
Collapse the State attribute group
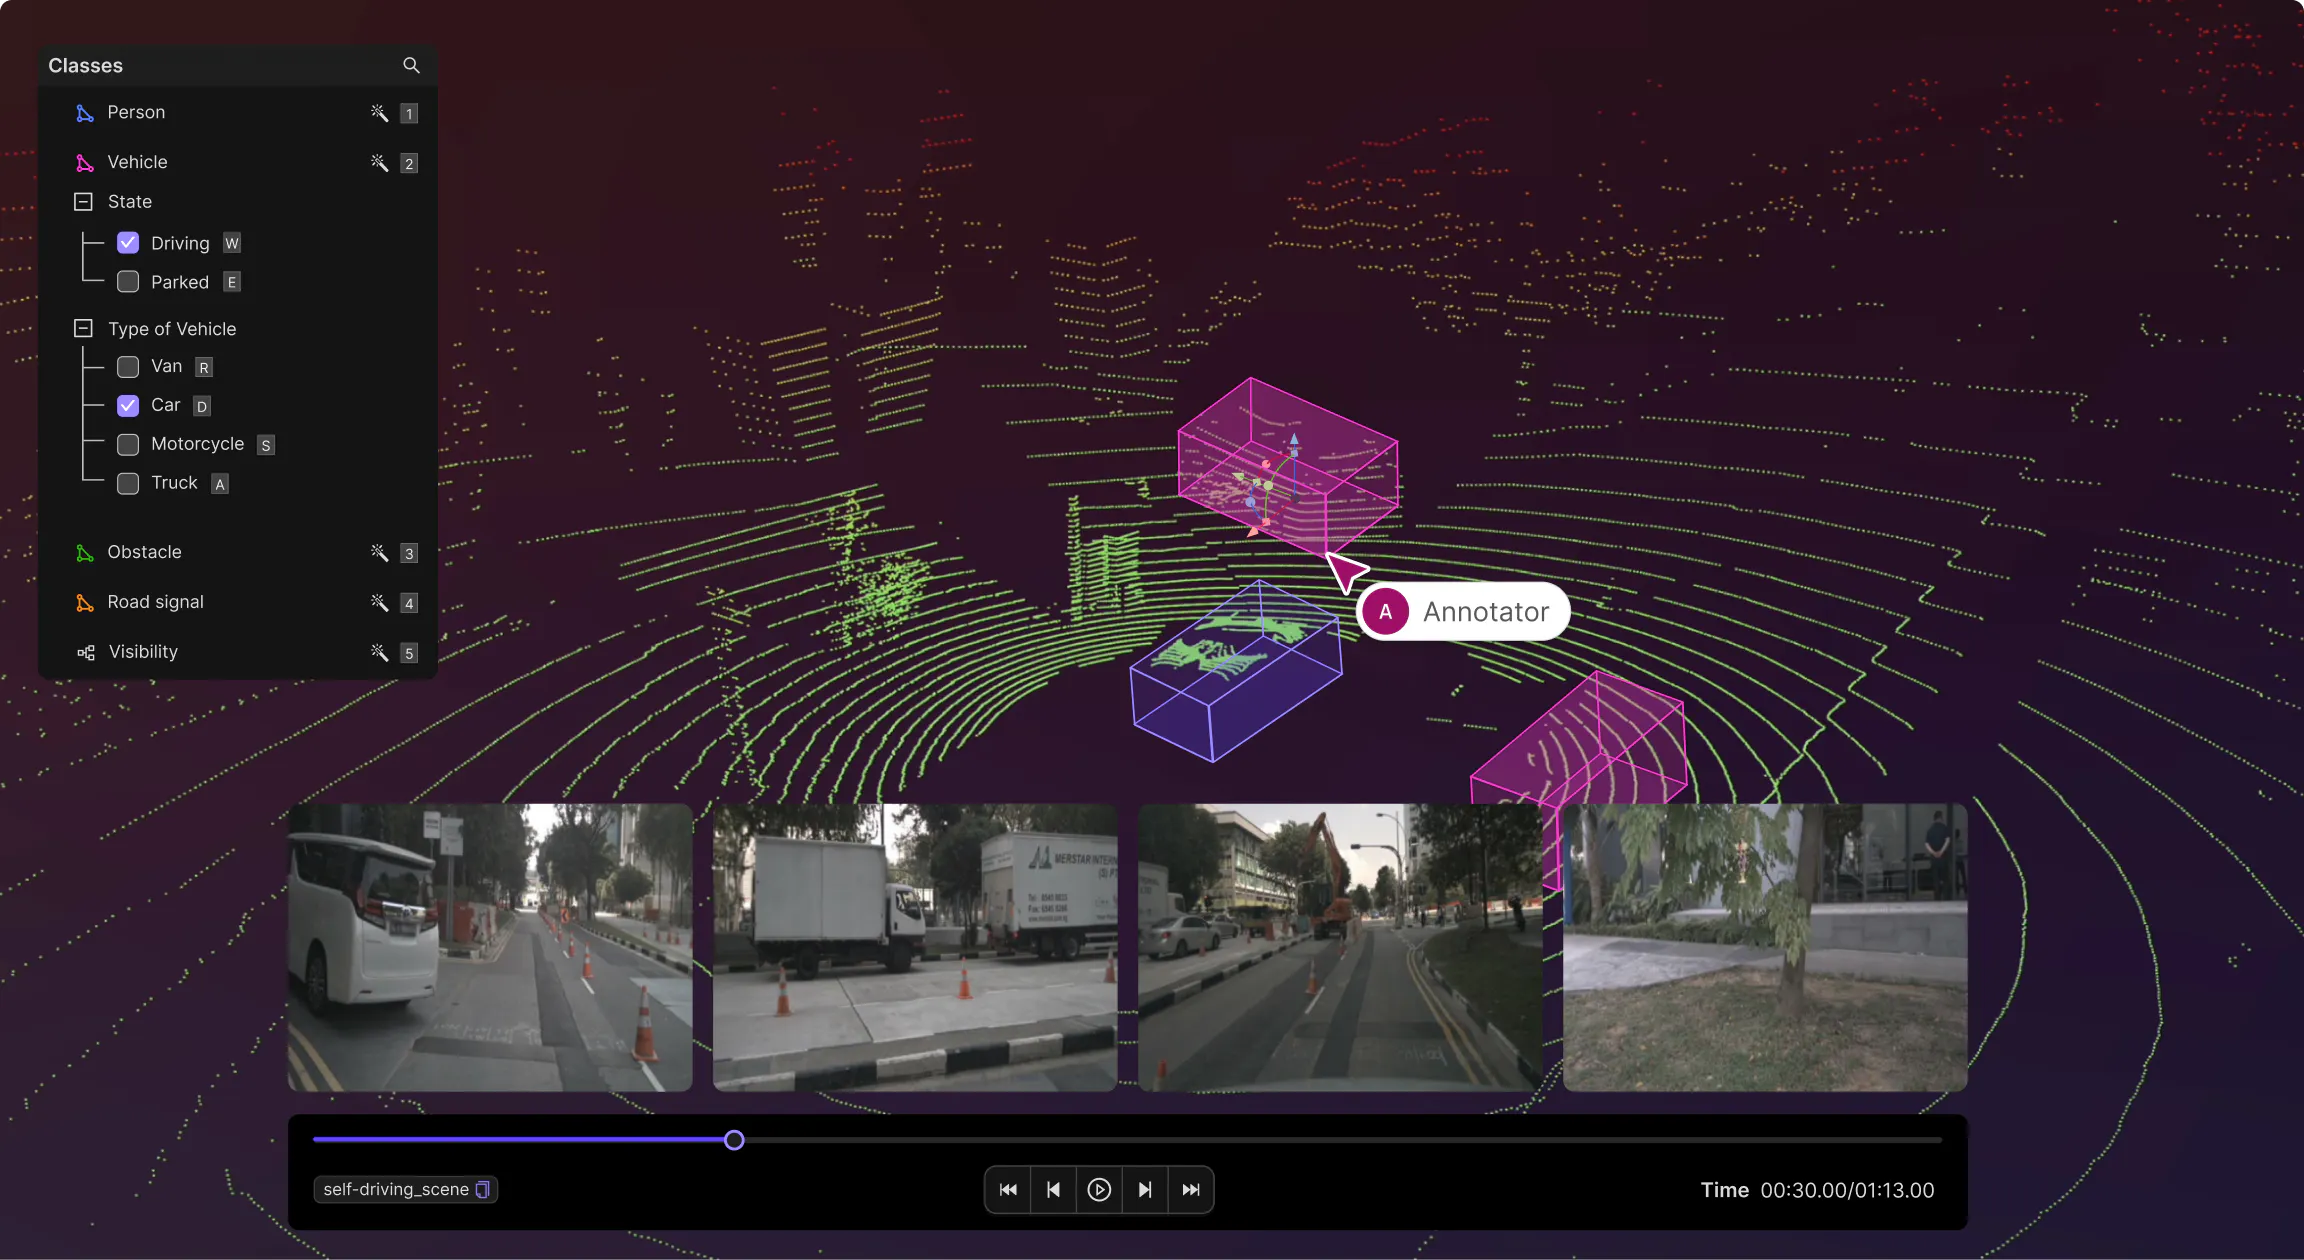84,202
